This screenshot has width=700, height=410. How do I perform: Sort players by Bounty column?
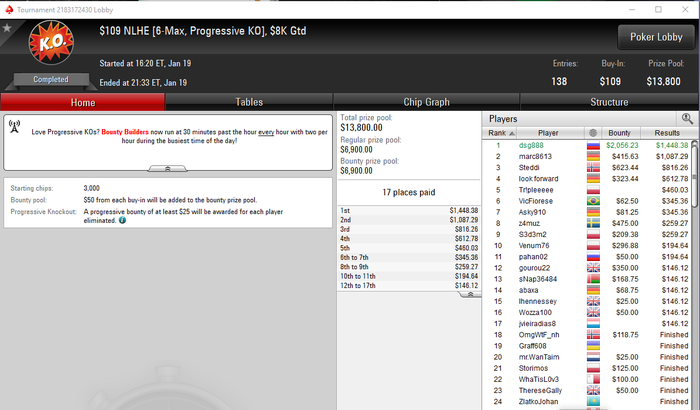tap(621, 133)
